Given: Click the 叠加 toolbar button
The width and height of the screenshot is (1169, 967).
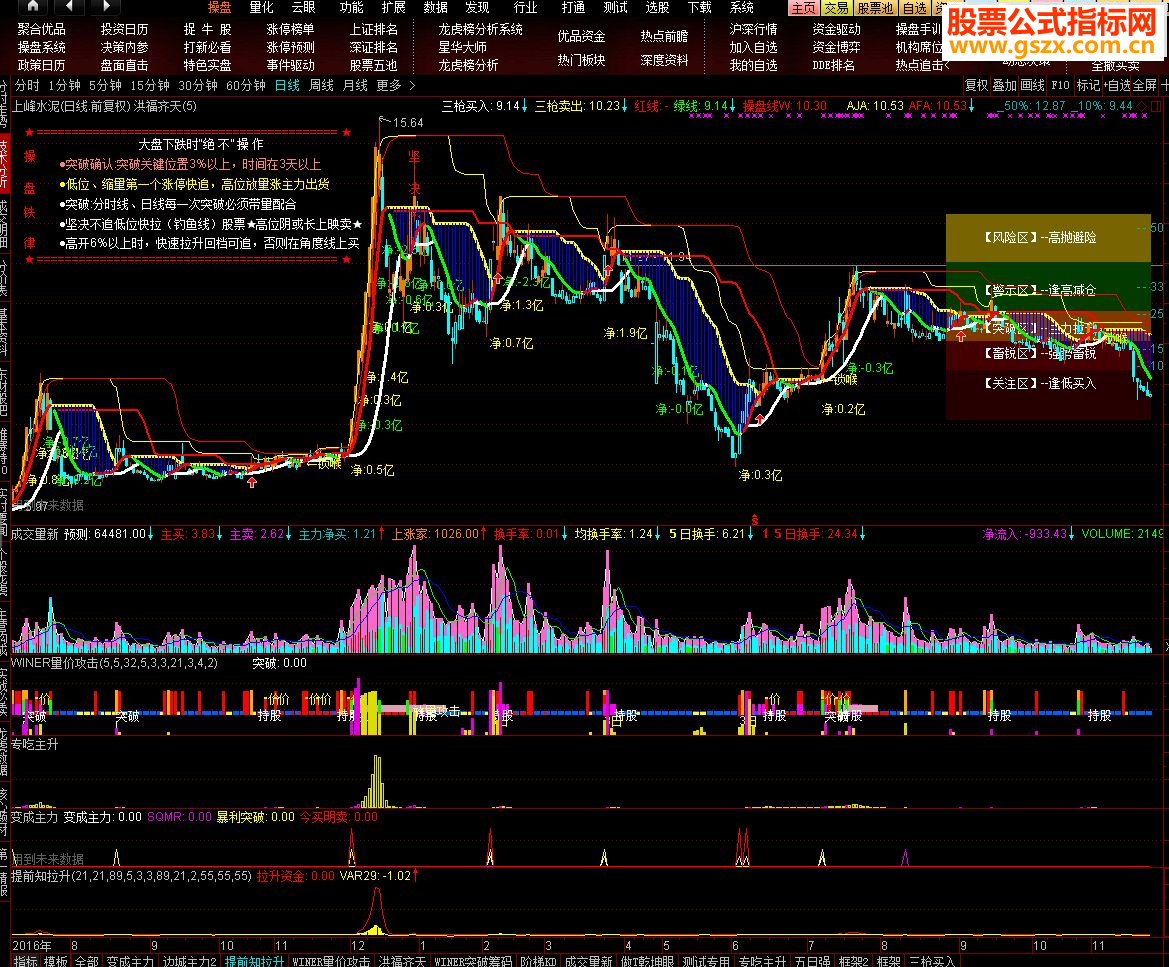Looking at the screenshot, I should [1004, 86].
